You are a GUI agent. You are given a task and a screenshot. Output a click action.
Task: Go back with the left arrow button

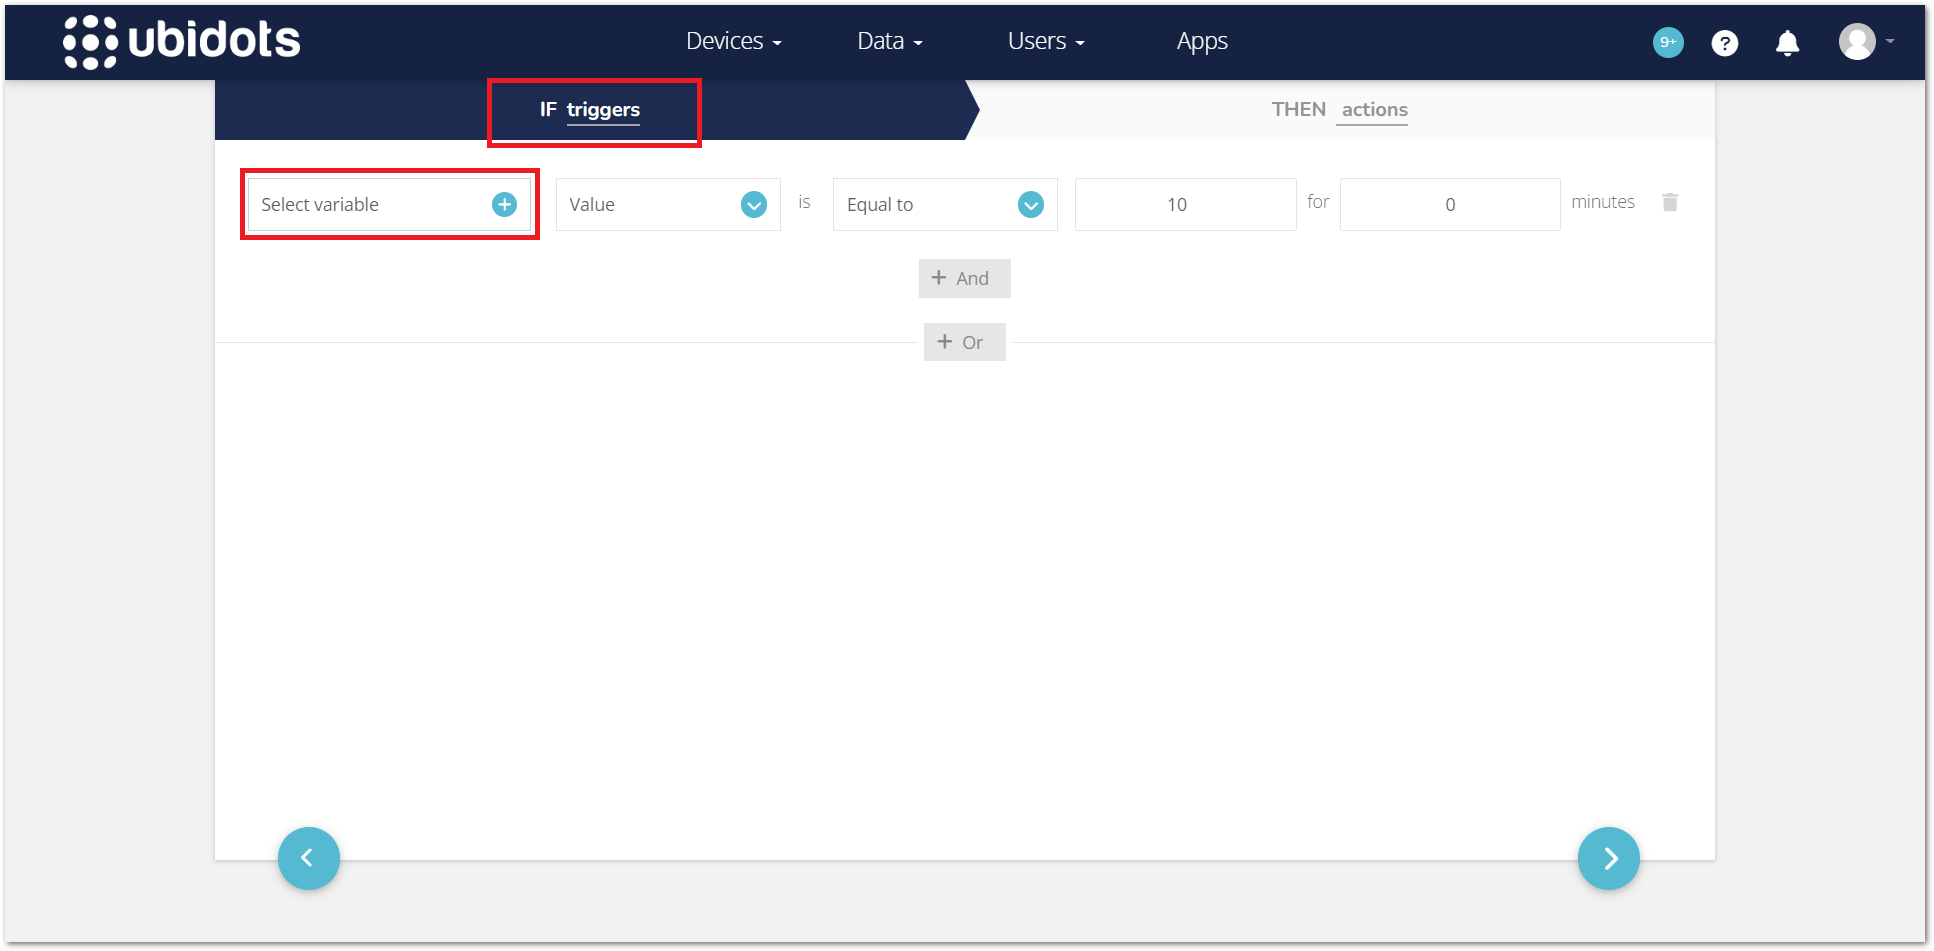[x=308, y=858]
